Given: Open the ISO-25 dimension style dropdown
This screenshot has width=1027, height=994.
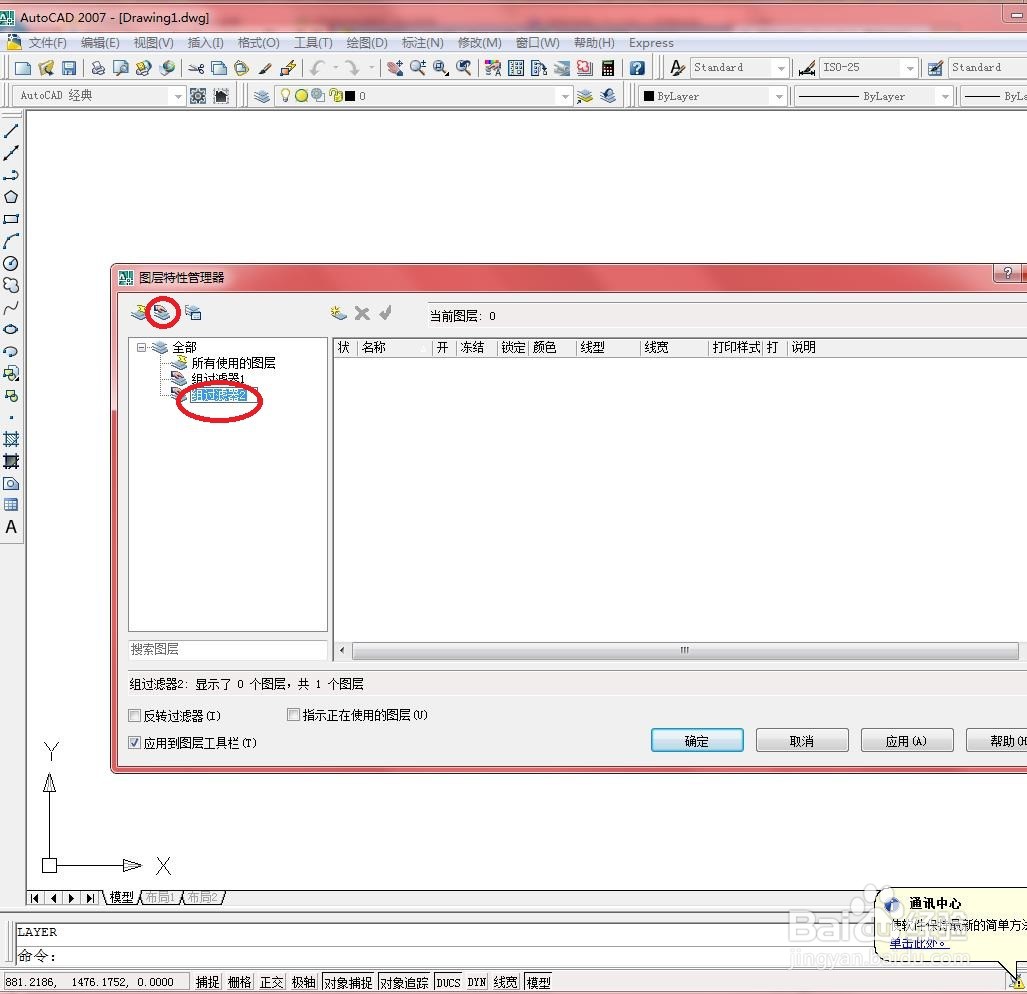Looking at the screenshot, I should point(909,68).
